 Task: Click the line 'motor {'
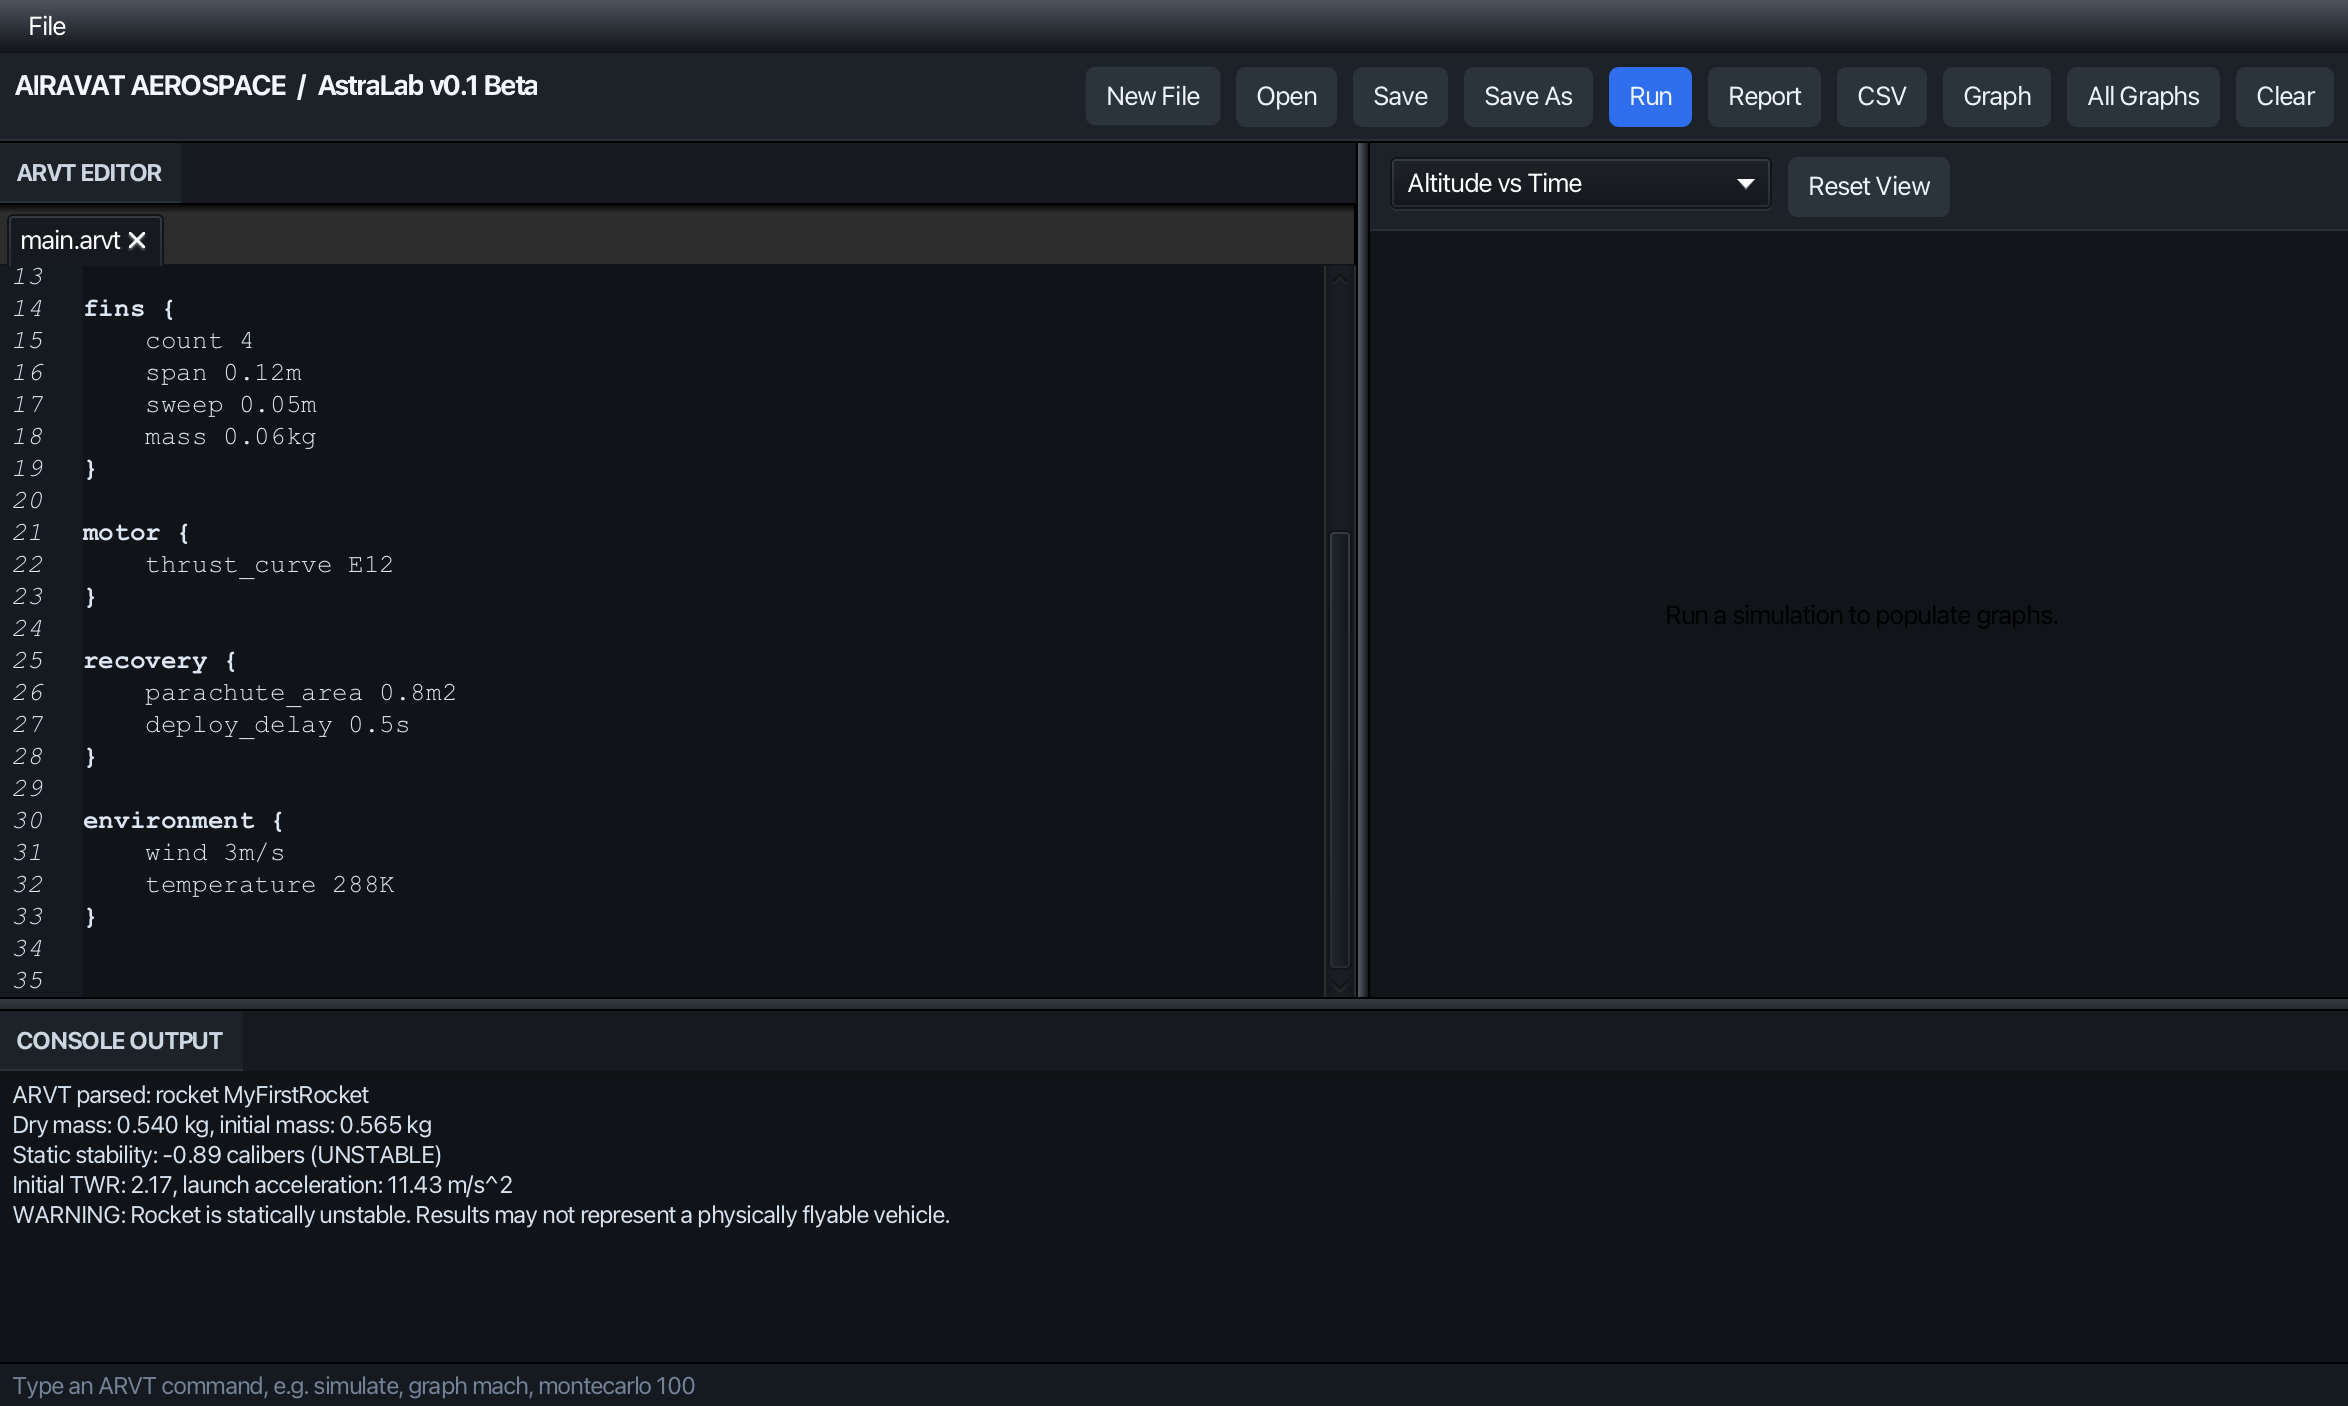[x=136, y=533]
